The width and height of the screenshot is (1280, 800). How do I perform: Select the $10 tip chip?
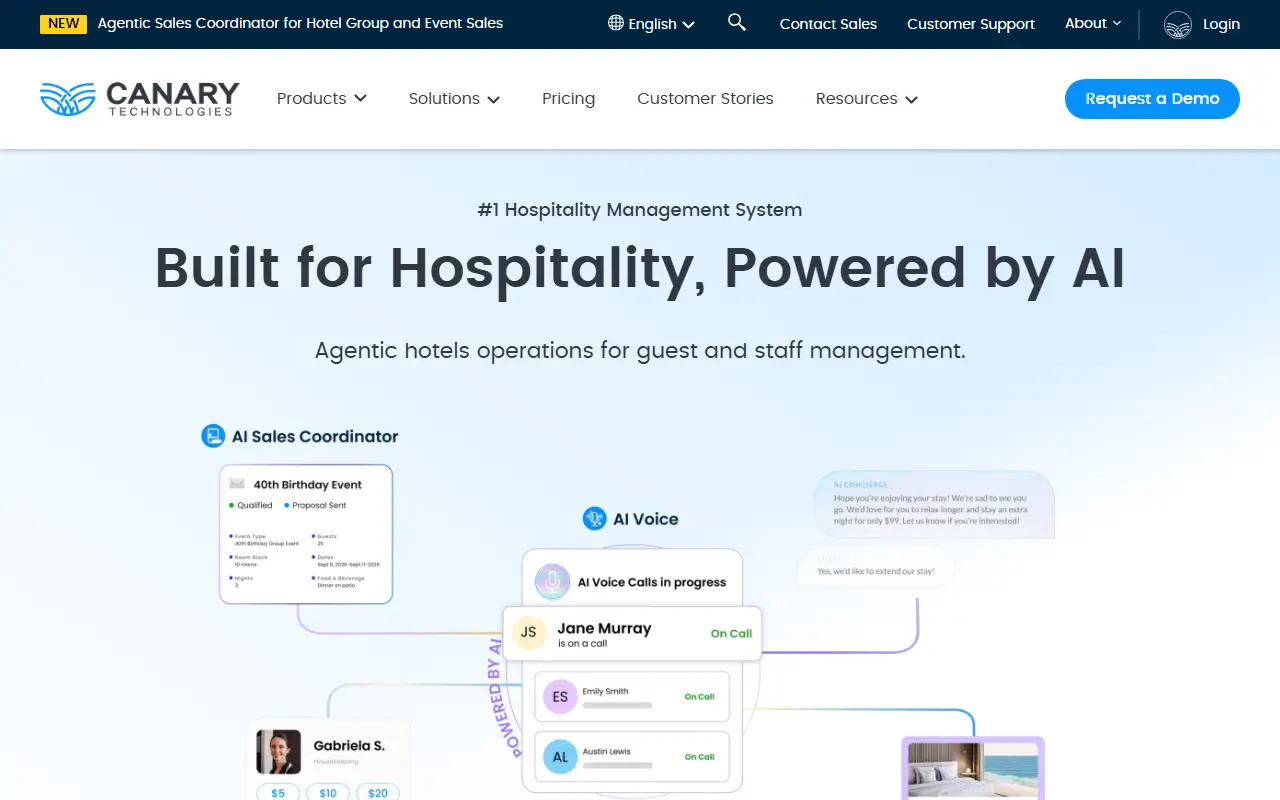pos(328,792)
